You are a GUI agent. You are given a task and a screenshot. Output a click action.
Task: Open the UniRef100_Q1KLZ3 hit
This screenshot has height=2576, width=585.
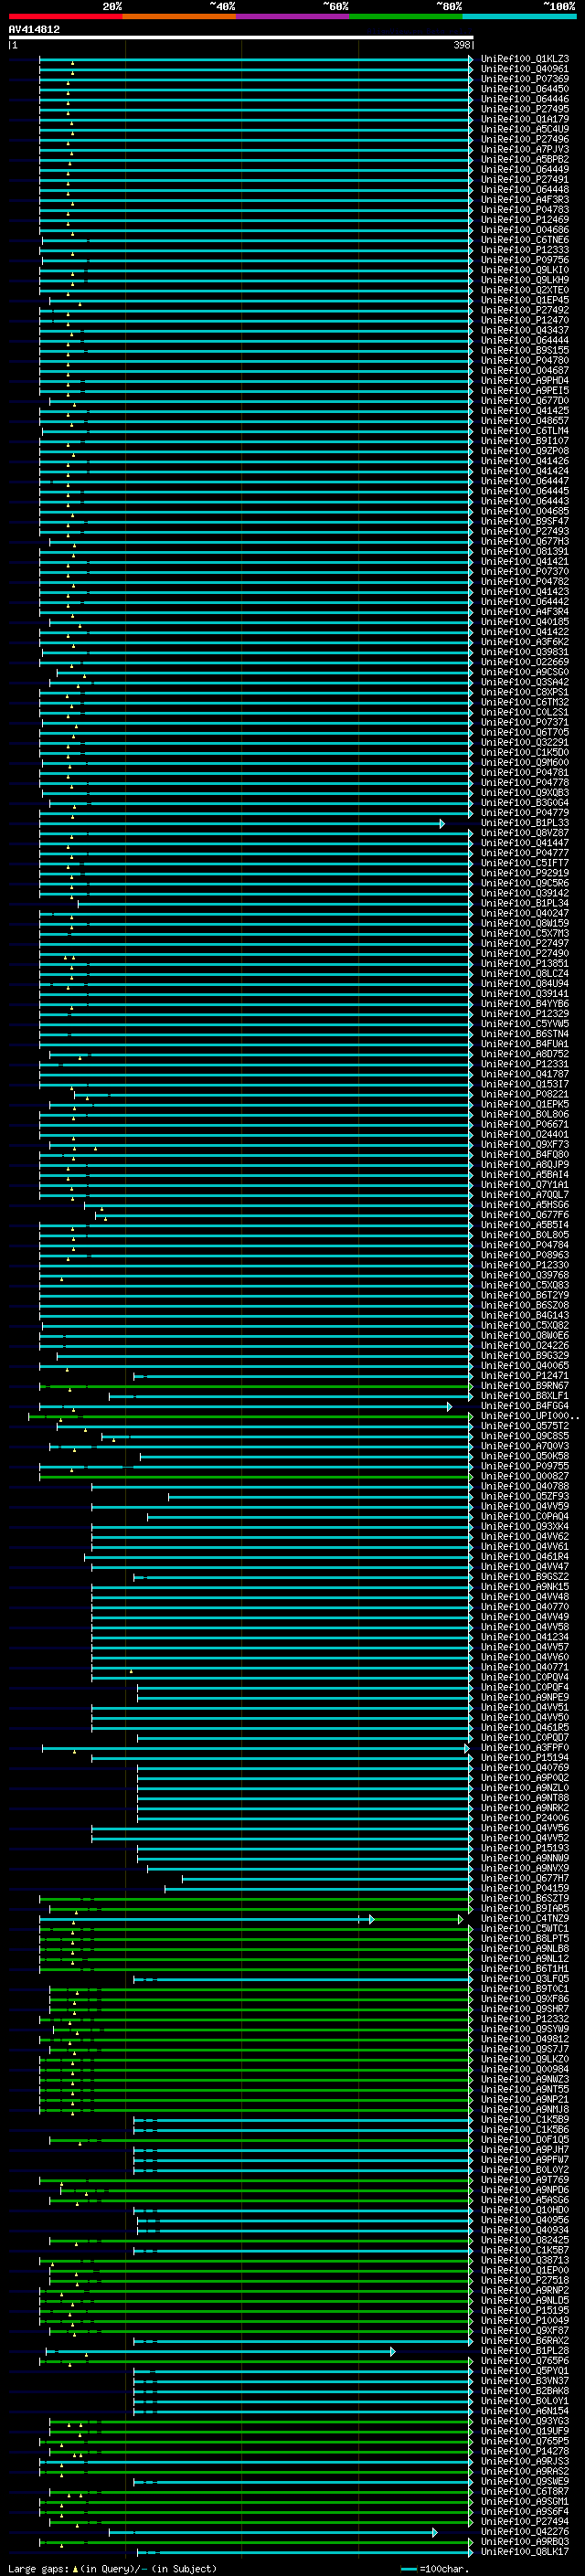point(525,59)
